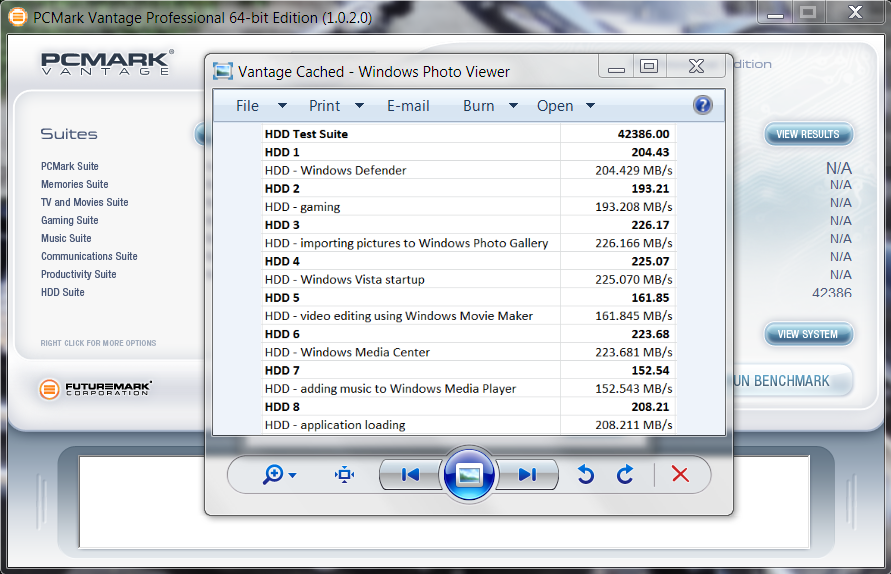Open the Print menu

pyautogui.click(x=324, y=106)
